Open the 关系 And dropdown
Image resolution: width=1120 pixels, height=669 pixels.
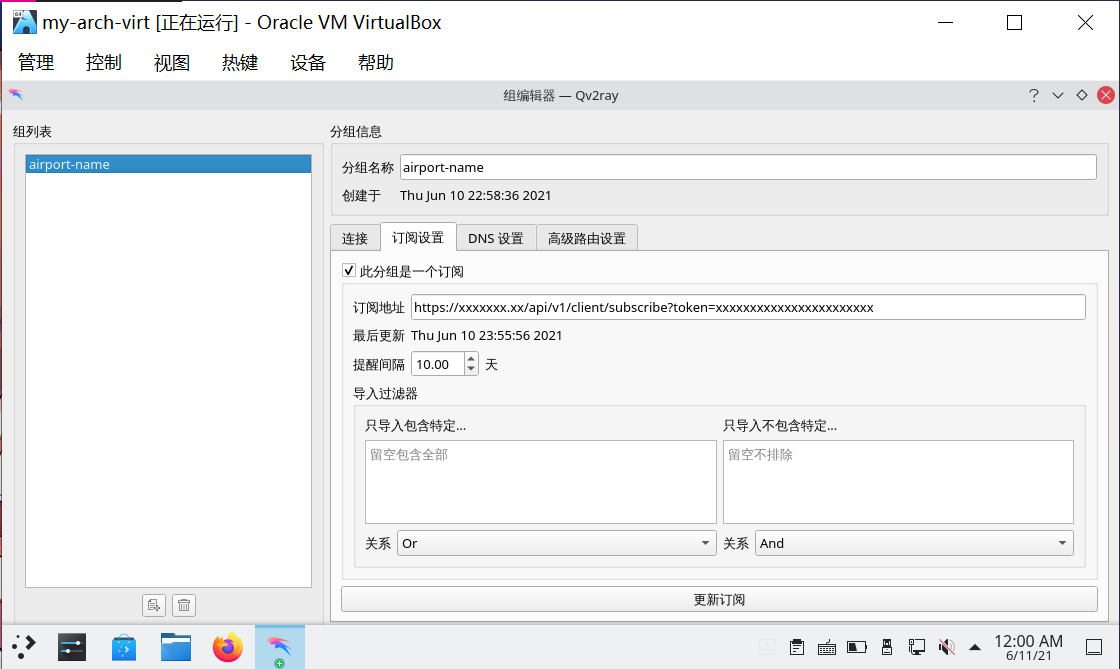1062,543
